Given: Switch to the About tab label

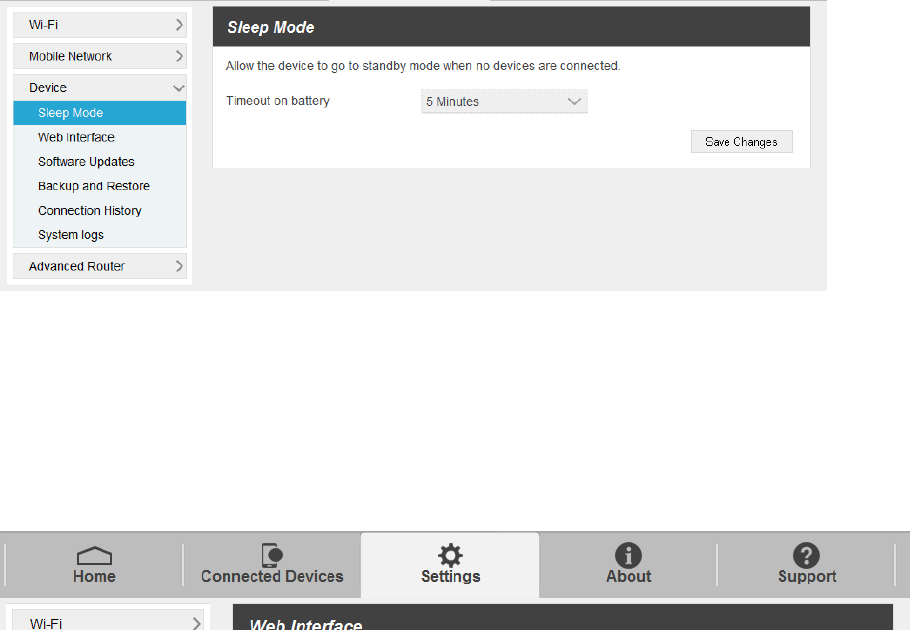Looking at the screenshot, I should (x=629, y=576).
